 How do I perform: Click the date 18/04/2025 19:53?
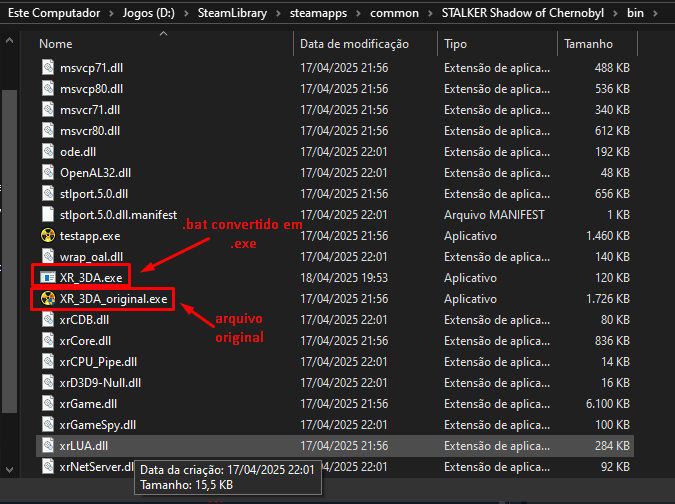click(x=344, y=278)
